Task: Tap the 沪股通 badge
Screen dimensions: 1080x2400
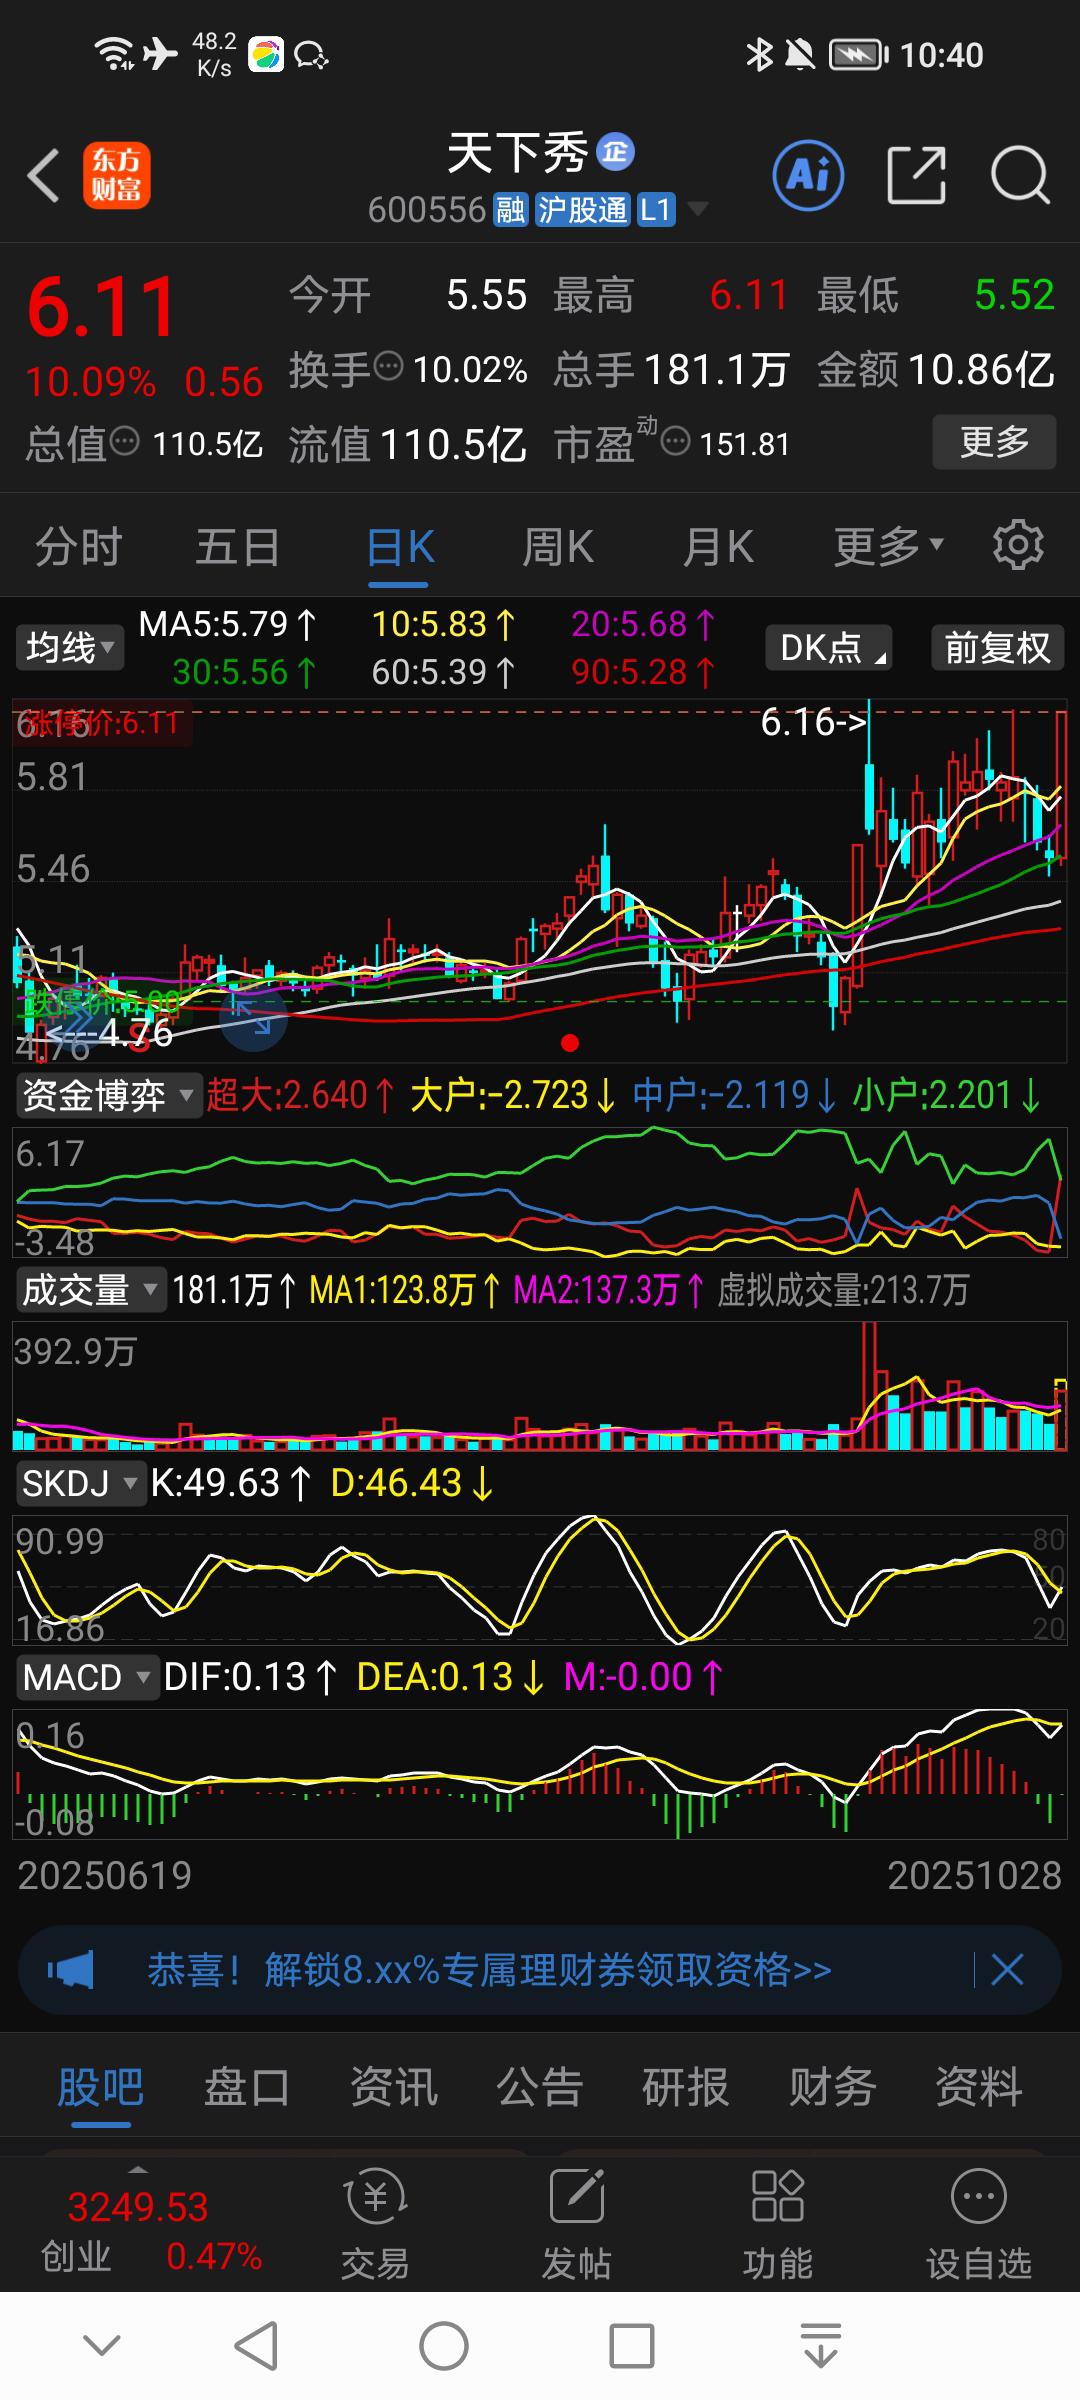Action: point(582,210)
